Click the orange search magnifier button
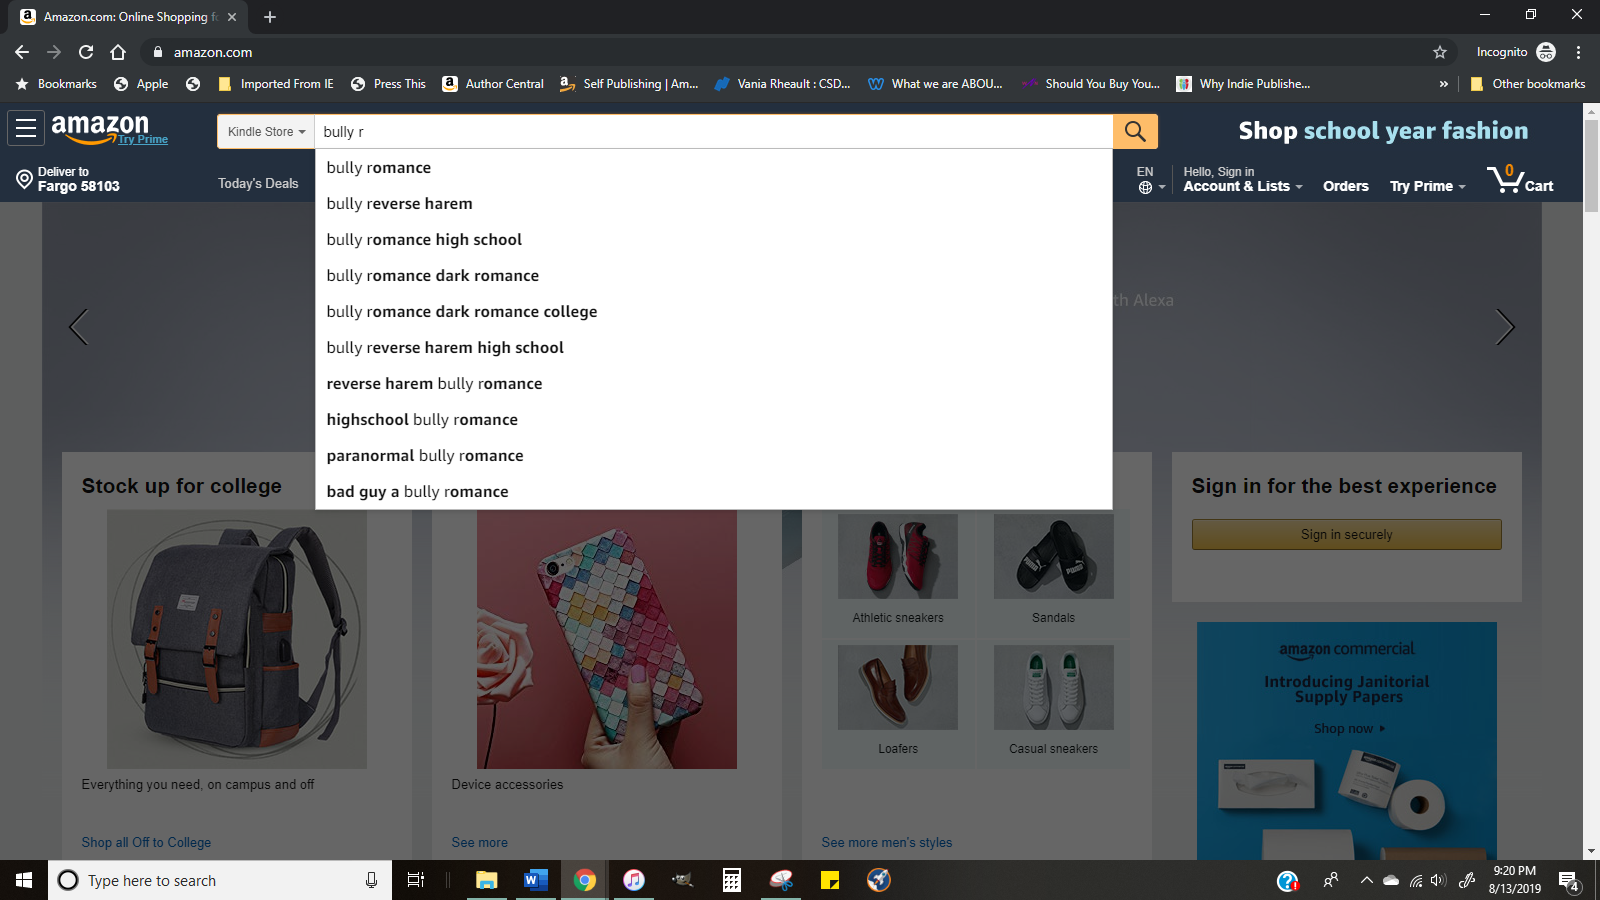 point(1135,131)
